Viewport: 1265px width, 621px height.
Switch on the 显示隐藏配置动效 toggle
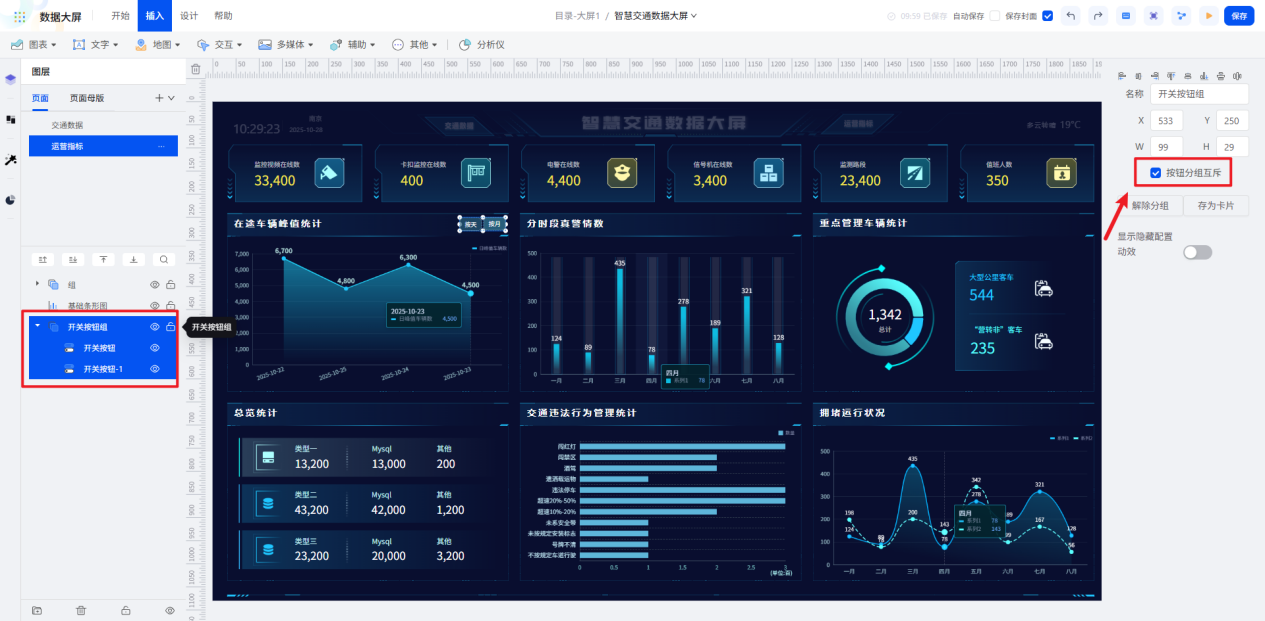coord(1197,252)
